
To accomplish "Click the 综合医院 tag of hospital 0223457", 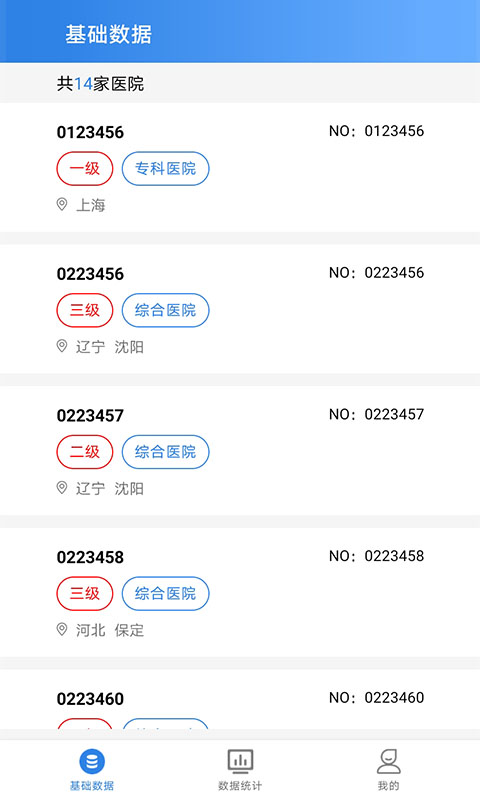I will [165, 452].
